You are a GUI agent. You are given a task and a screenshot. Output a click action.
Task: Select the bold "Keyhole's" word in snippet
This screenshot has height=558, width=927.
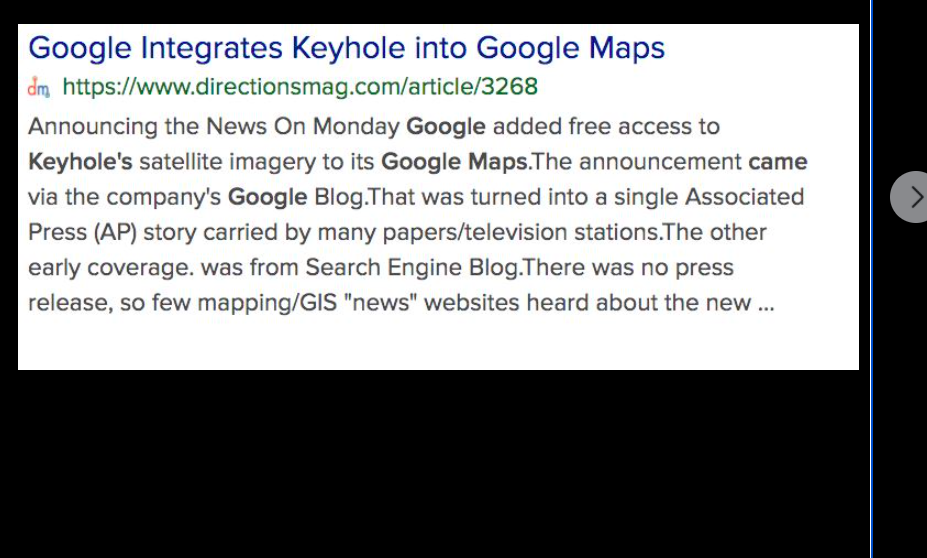click(80, 162)
